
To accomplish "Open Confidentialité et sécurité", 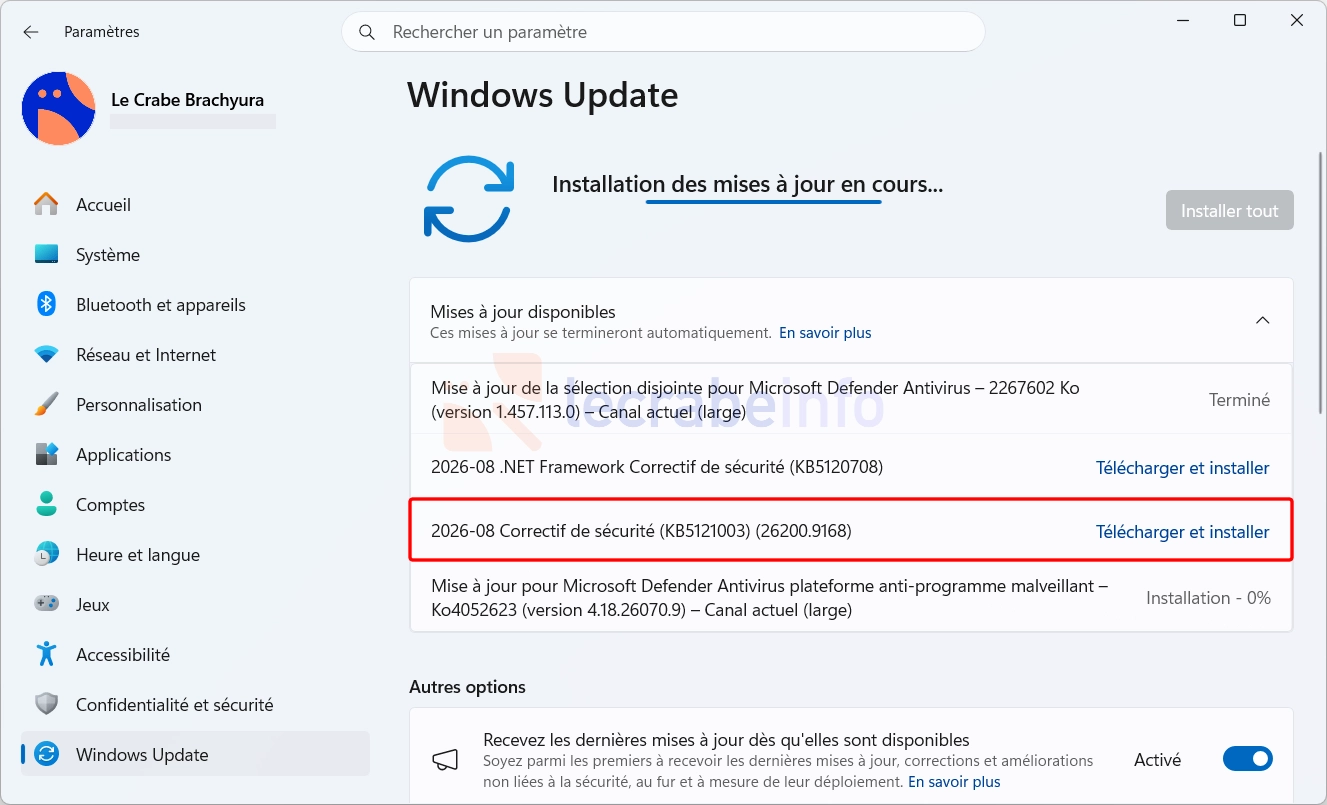I will [x=195, y=704].
